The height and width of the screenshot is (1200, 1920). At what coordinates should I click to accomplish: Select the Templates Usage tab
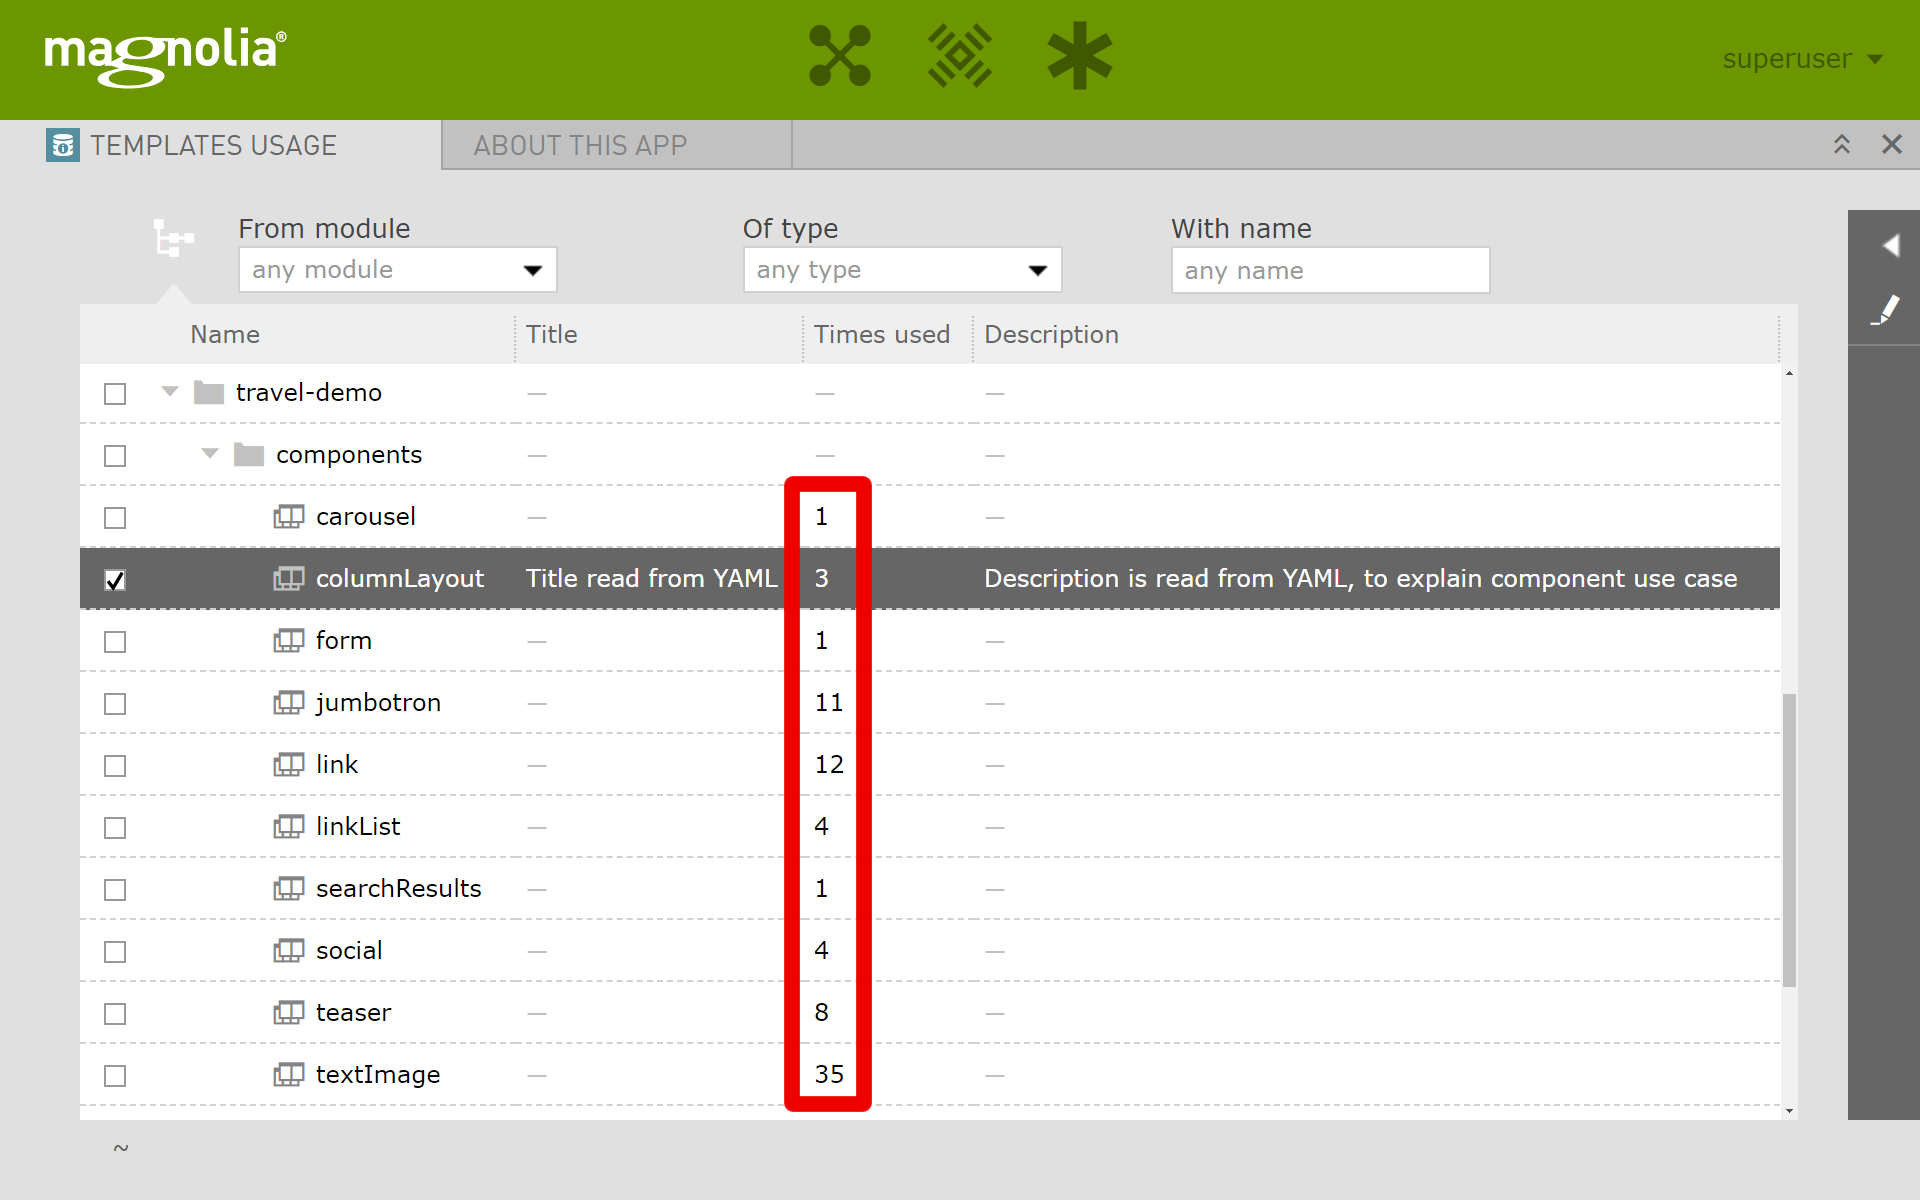213,146
